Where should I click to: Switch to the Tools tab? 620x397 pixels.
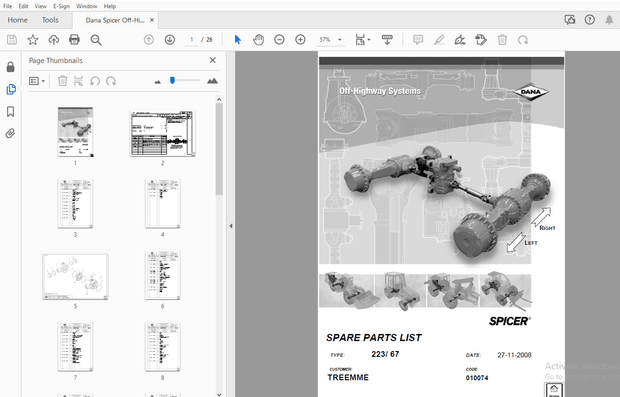coord(50,20)
